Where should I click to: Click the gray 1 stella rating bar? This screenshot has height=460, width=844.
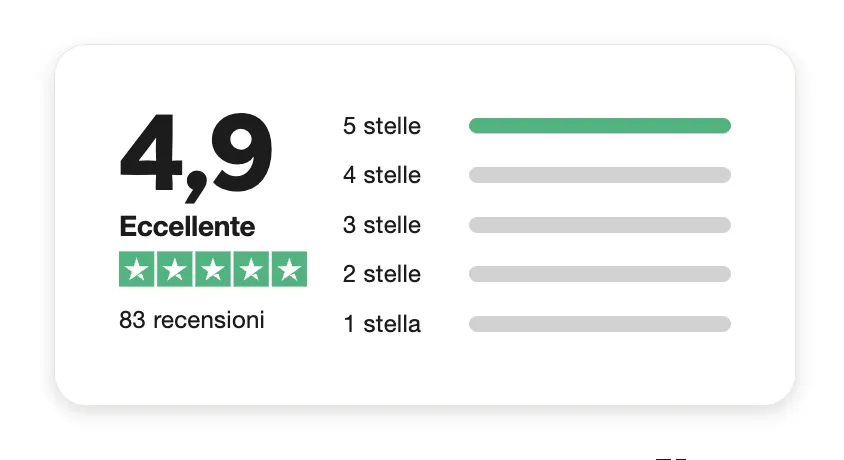coord(600,324)
